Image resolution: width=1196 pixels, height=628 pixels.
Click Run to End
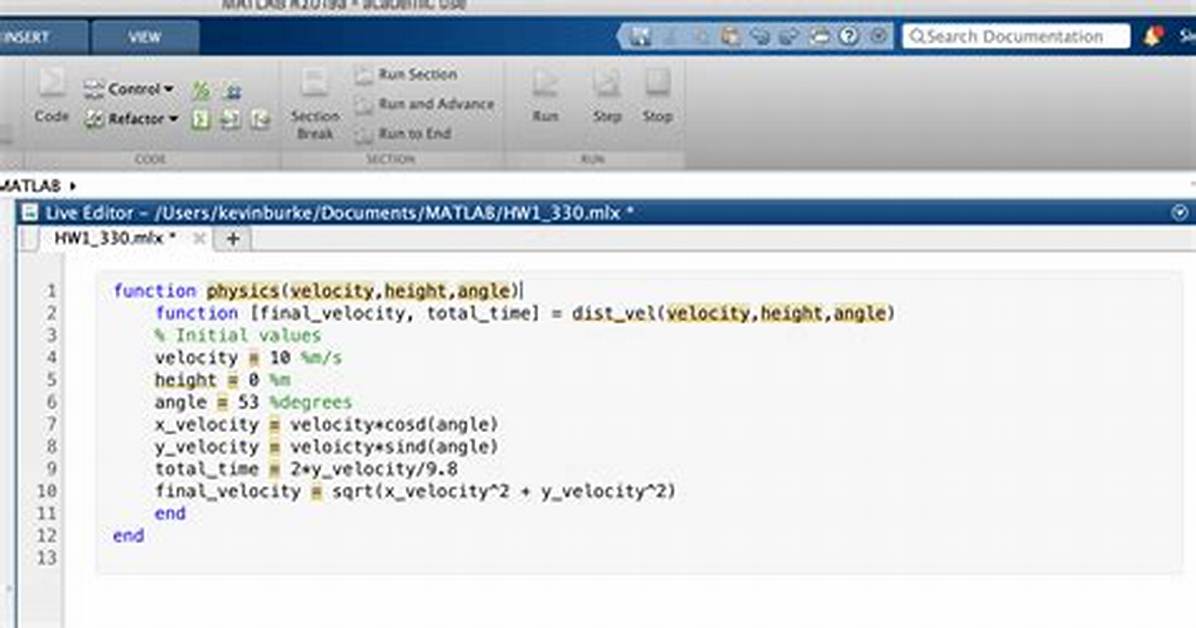coord(403,134)
